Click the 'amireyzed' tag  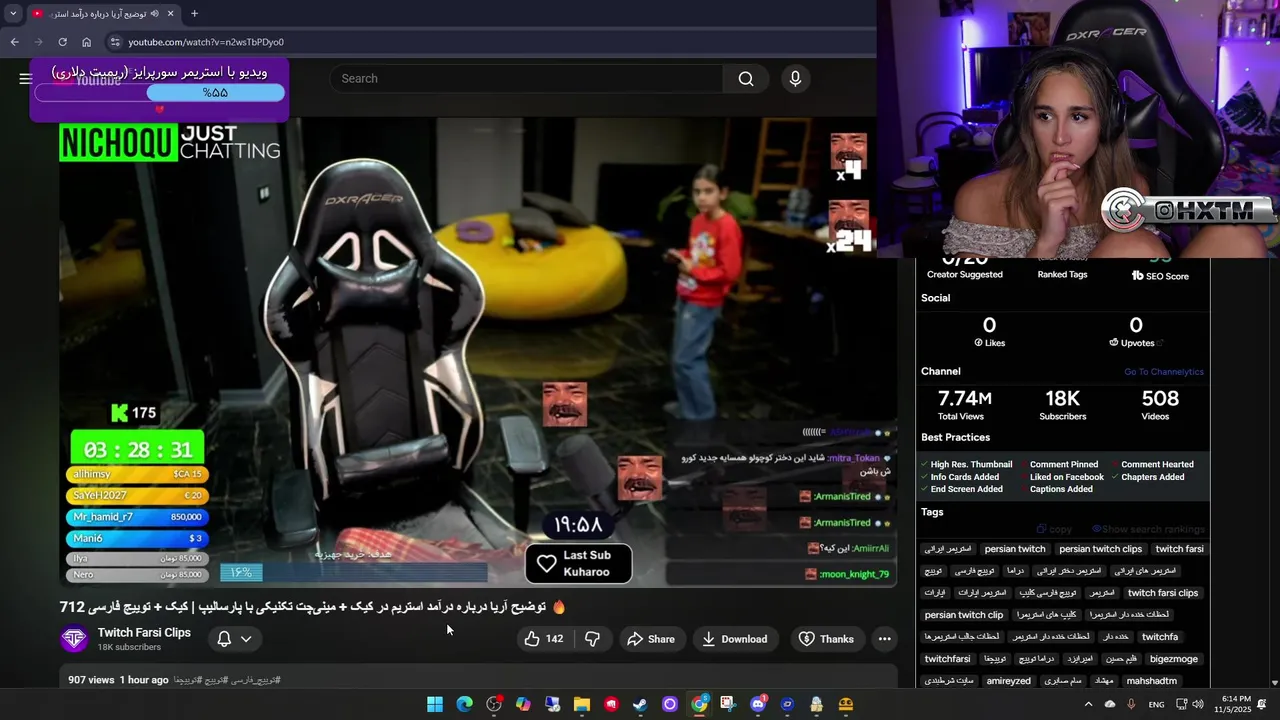pos(1008,681)
